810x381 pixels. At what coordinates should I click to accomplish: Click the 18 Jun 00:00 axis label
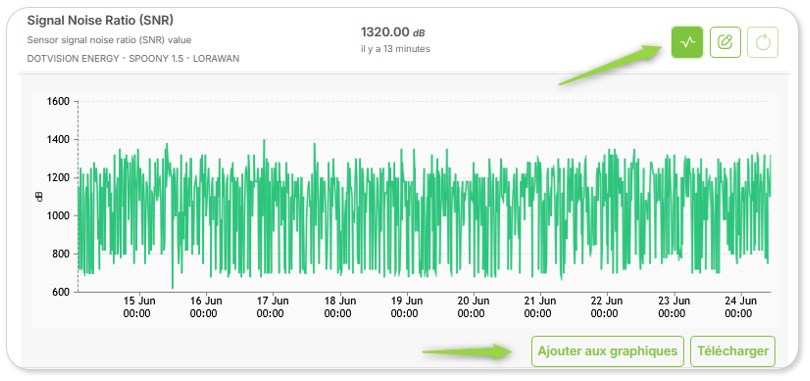coord(339,307)
